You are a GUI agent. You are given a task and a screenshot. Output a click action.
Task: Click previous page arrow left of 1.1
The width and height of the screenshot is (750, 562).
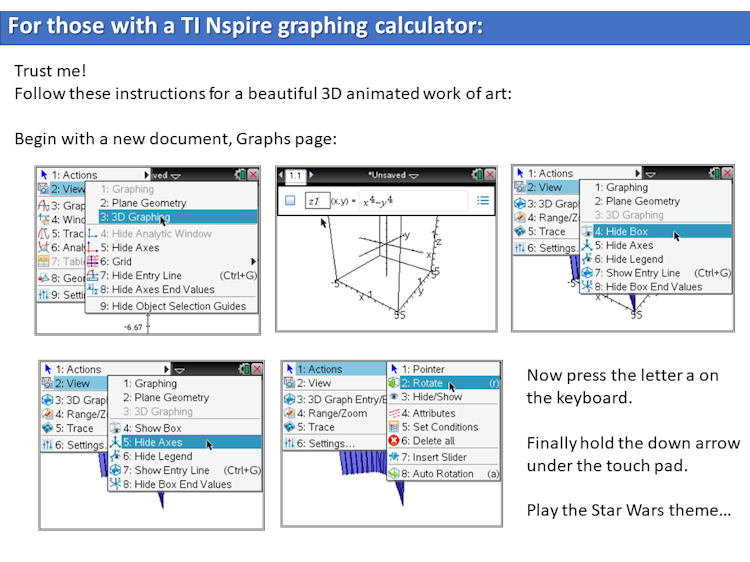point(282,175)
